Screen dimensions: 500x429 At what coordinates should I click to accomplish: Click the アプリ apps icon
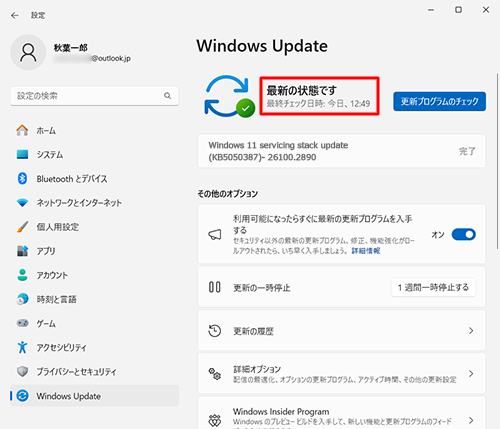click(x=22, y=251)
